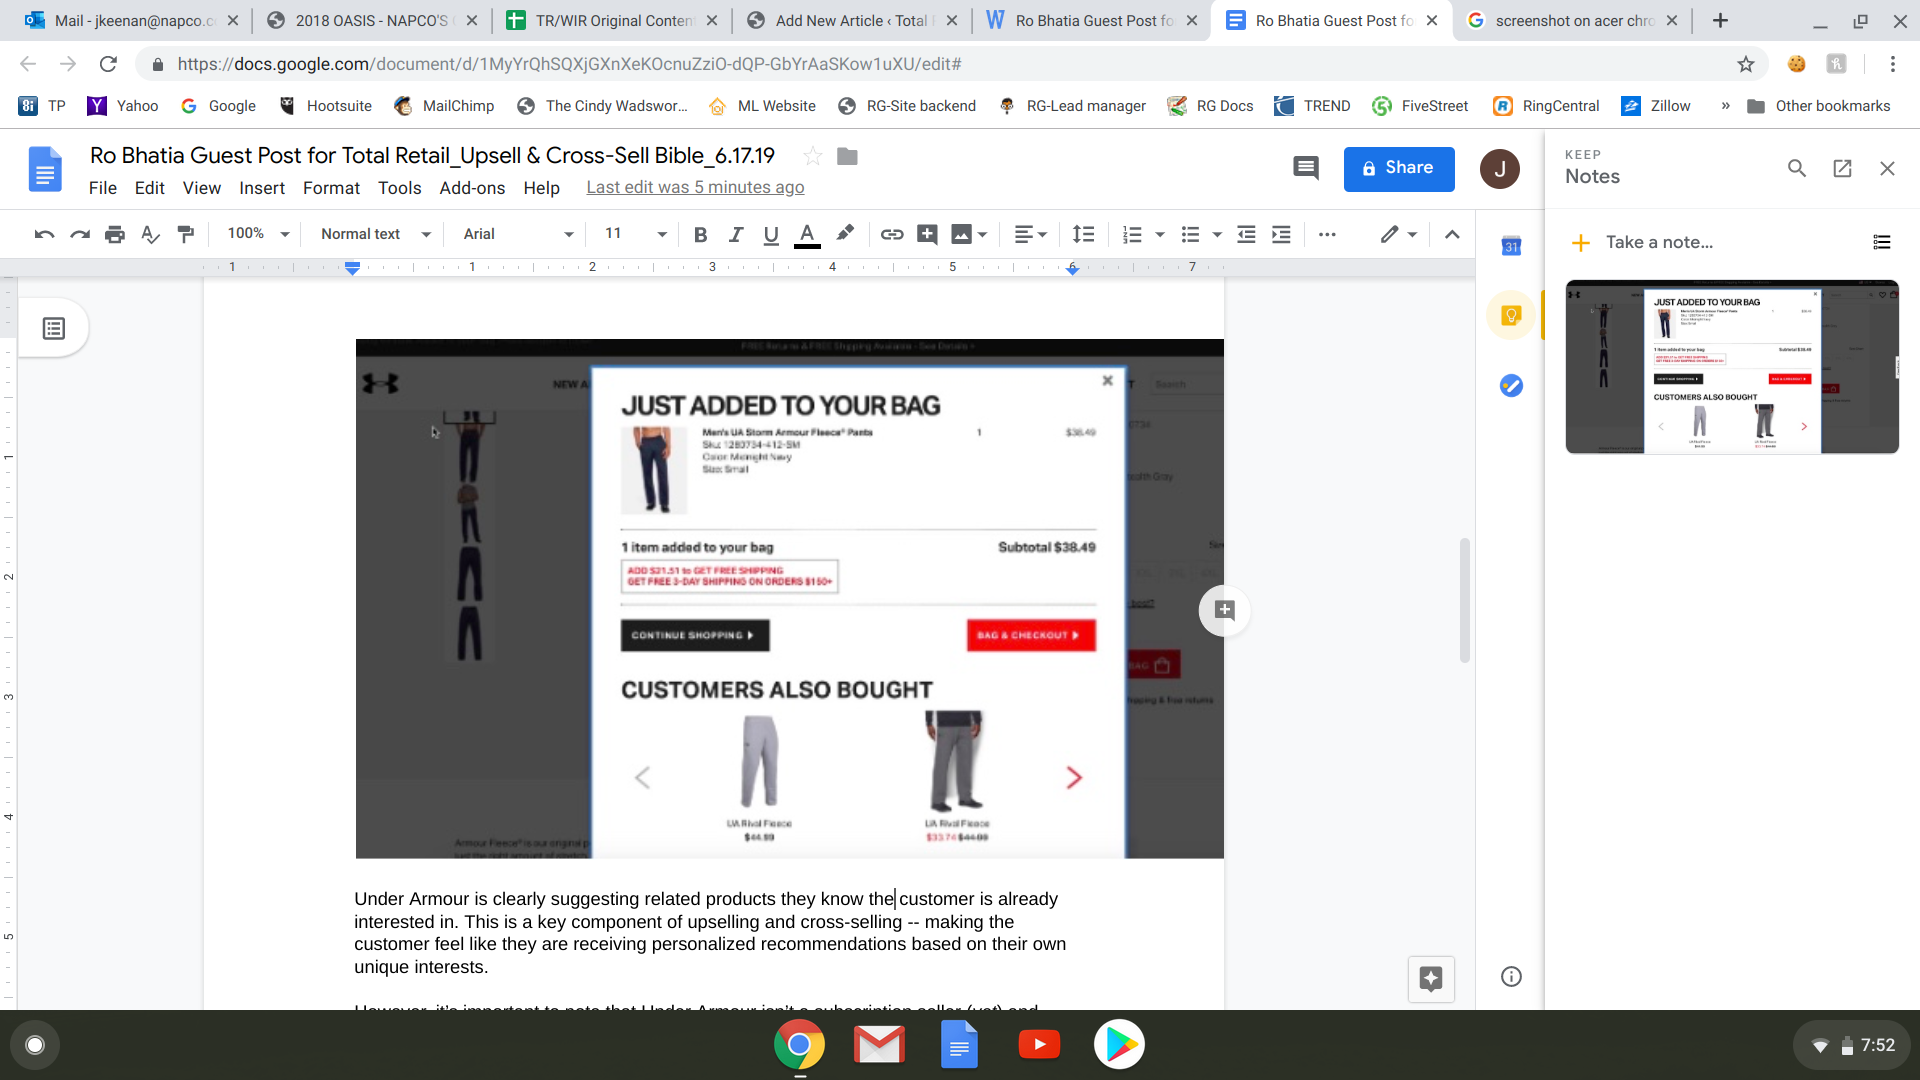The height and width of the screenshot is (1080, 1920).
Task: Open 'Last edit was 5 minutes ago' link
Action: 695,187
